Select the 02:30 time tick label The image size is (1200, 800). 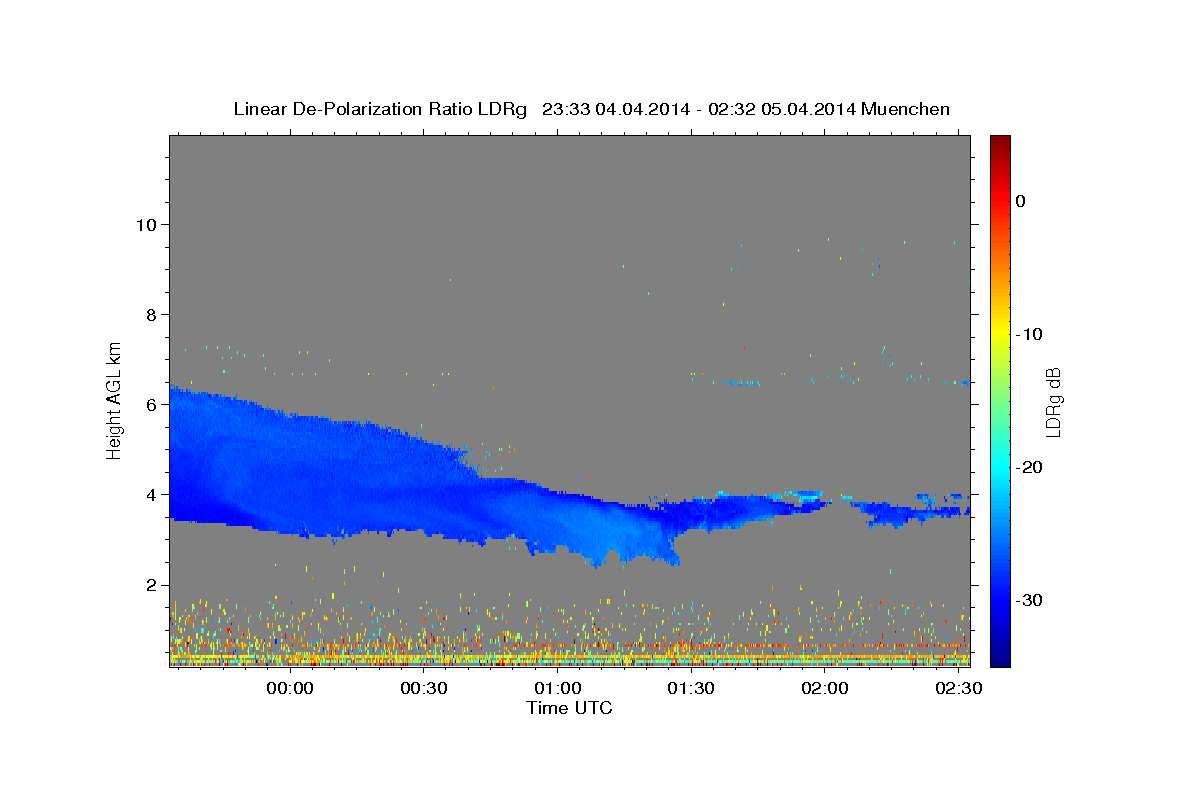click(958, 689)
